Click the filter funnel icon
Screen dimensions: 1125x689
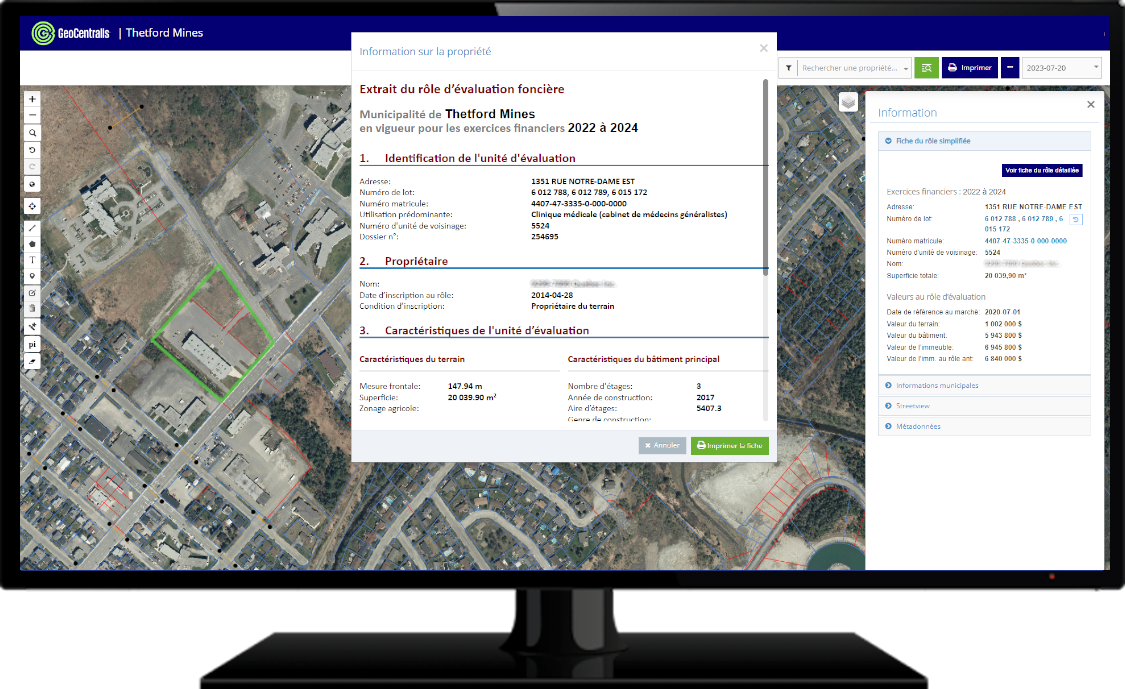[x=789, y=68]
